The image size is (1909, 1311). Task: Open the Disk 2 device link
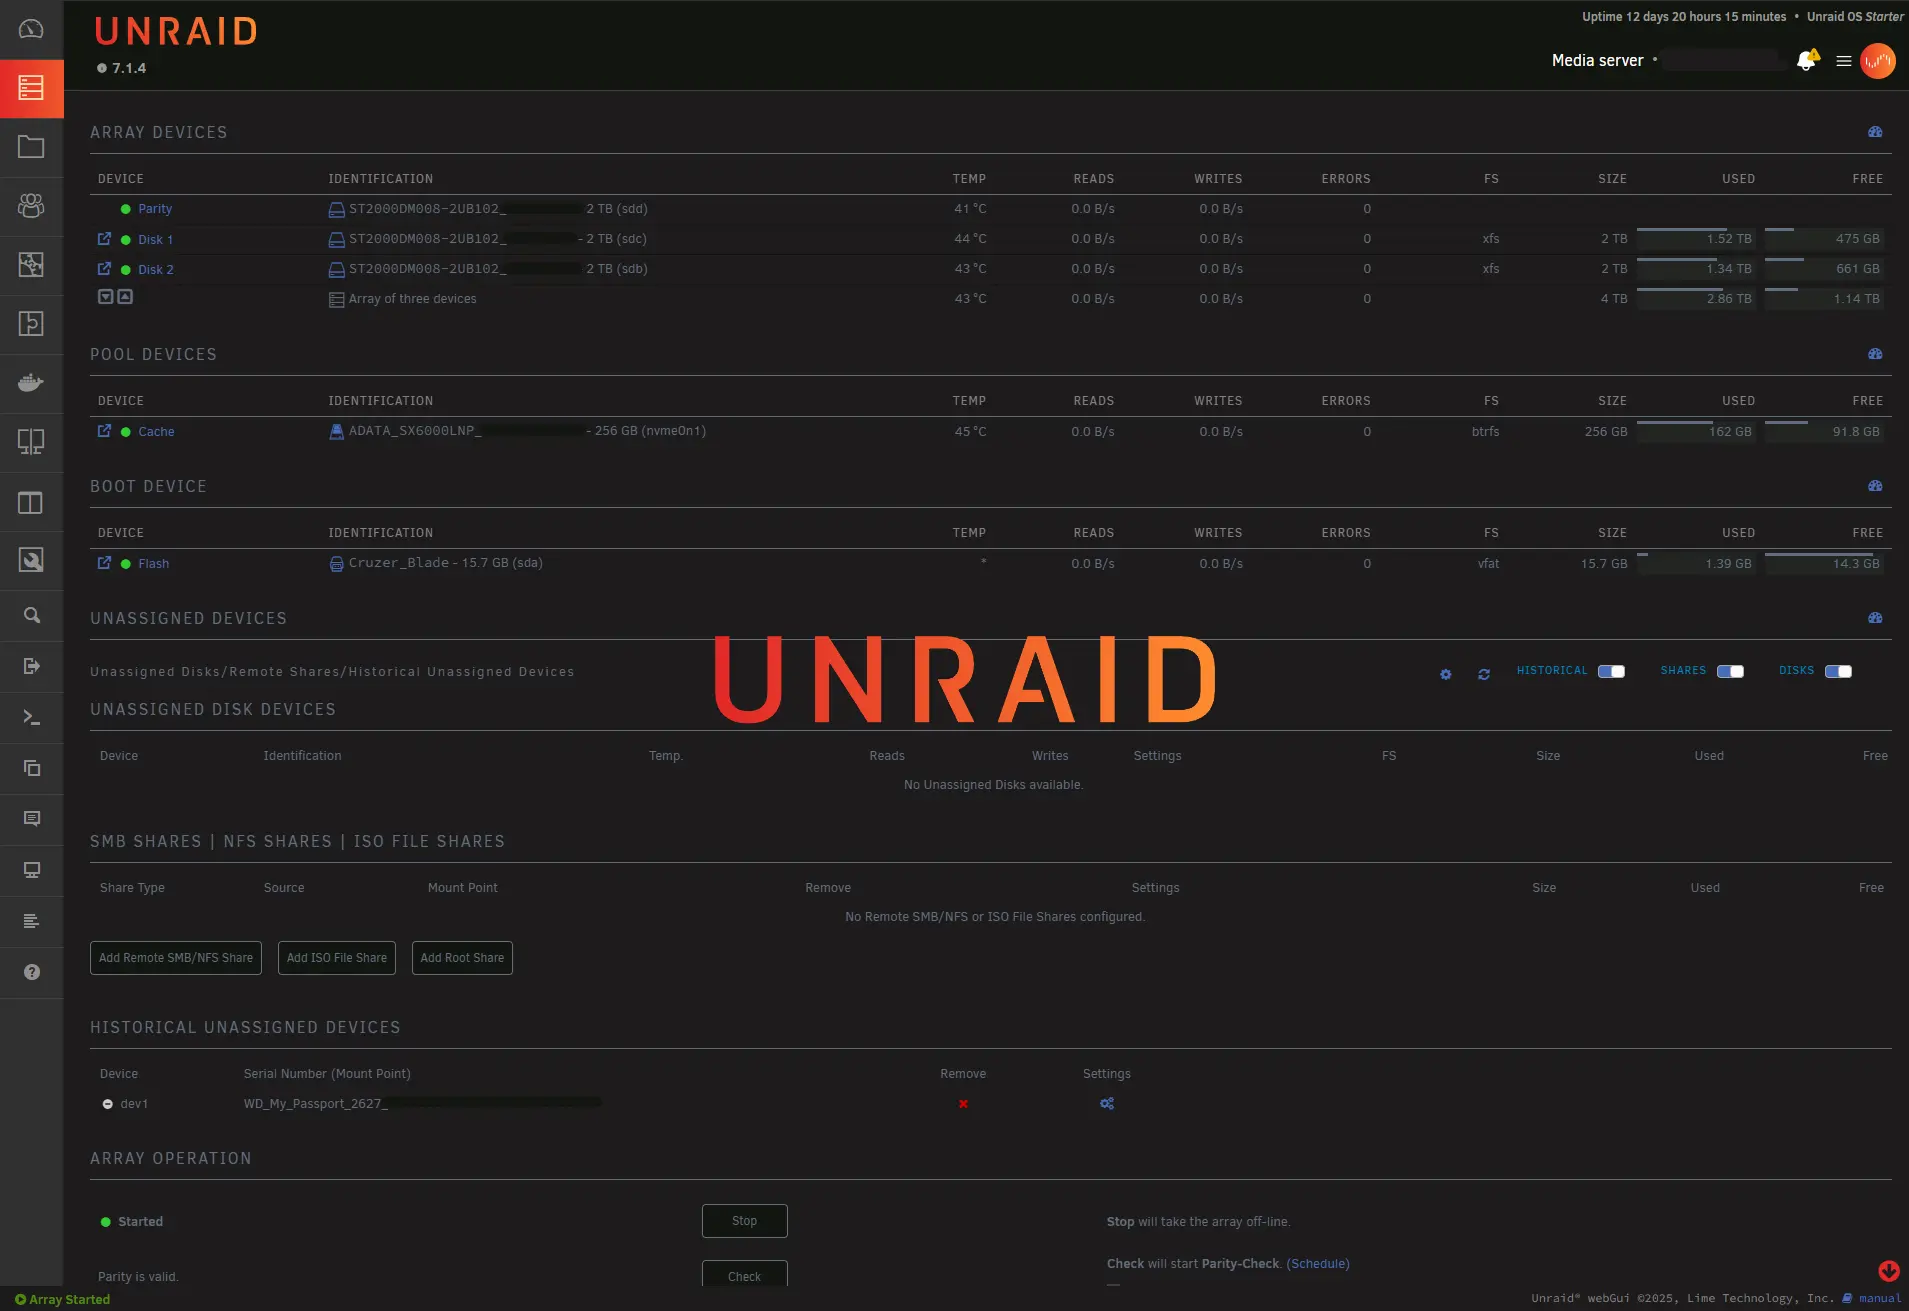click(155, 270)
